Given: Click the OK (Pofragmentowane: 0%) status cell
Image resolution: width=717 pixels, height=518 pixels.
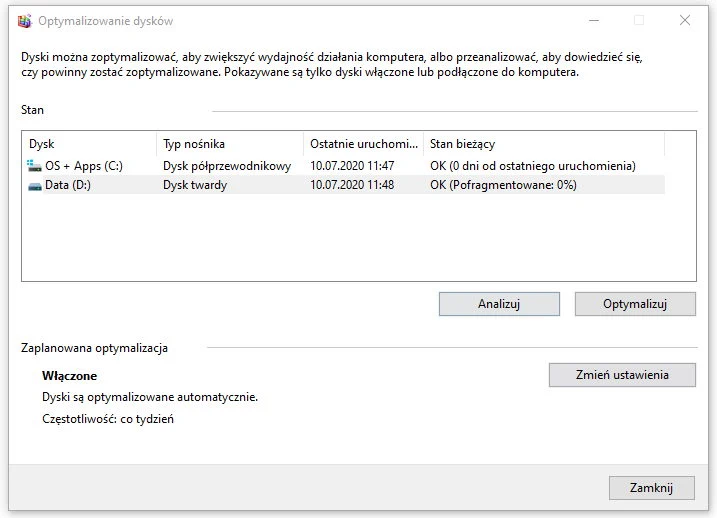Looking at the screenshot, I should (x=503, y=185).
